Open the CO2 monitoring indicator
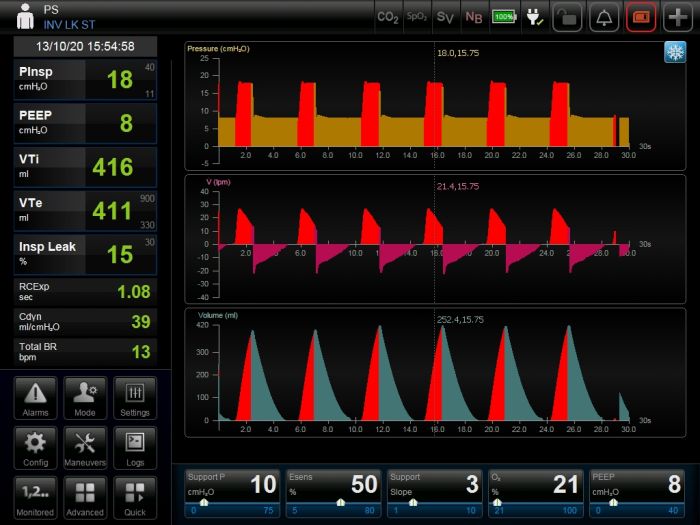The height and width of the screenshot is (525, 700). click(388, 17)
